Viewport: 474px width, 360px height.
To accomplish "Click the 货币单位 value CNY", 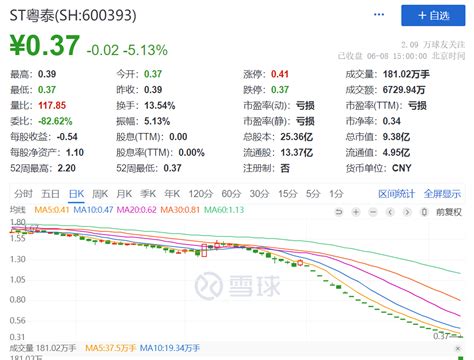I will coord(401,168).
